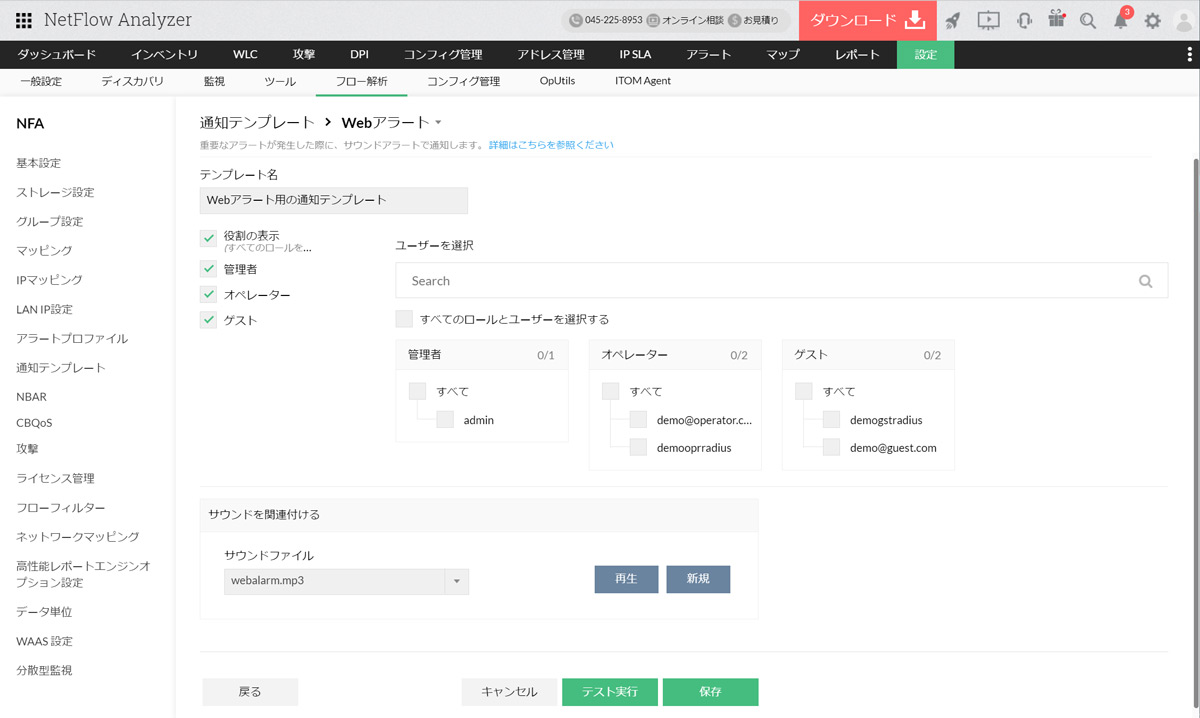Open the ディスカバリ settings tab
1200x718 pixels.
[x=132, y=81]
